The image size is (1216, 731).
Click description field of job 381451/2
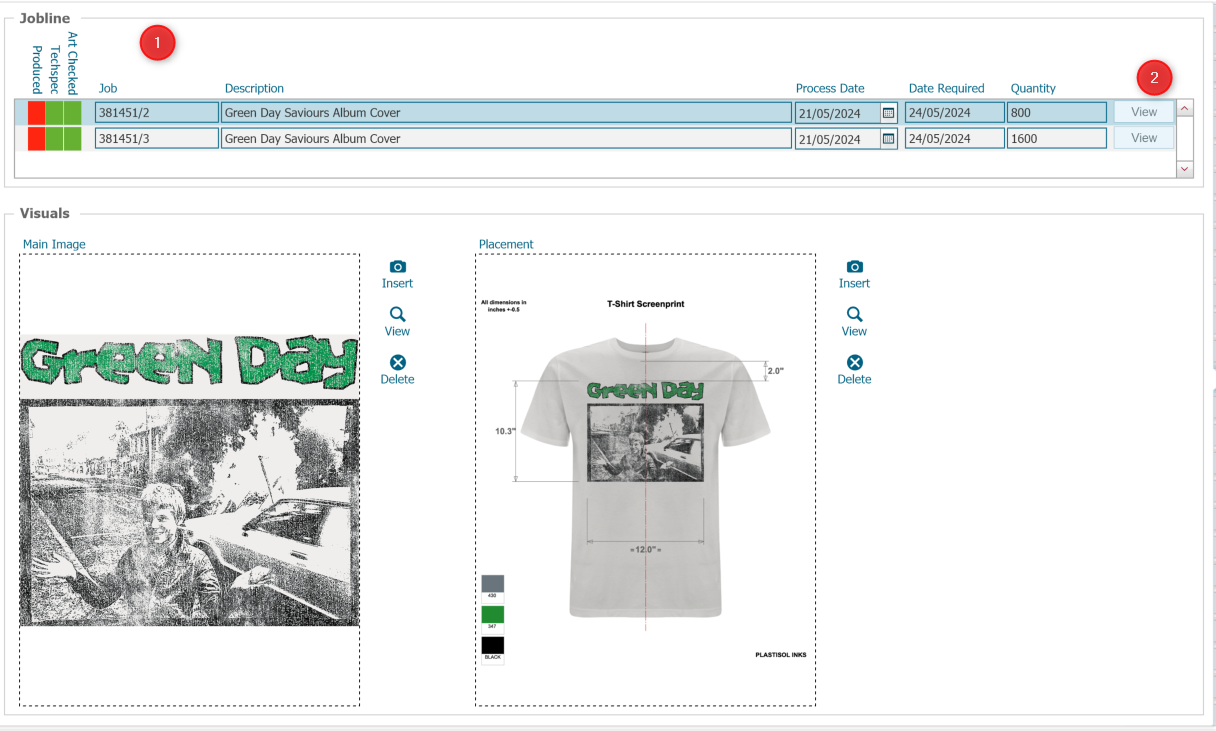[x=505, y=112]
